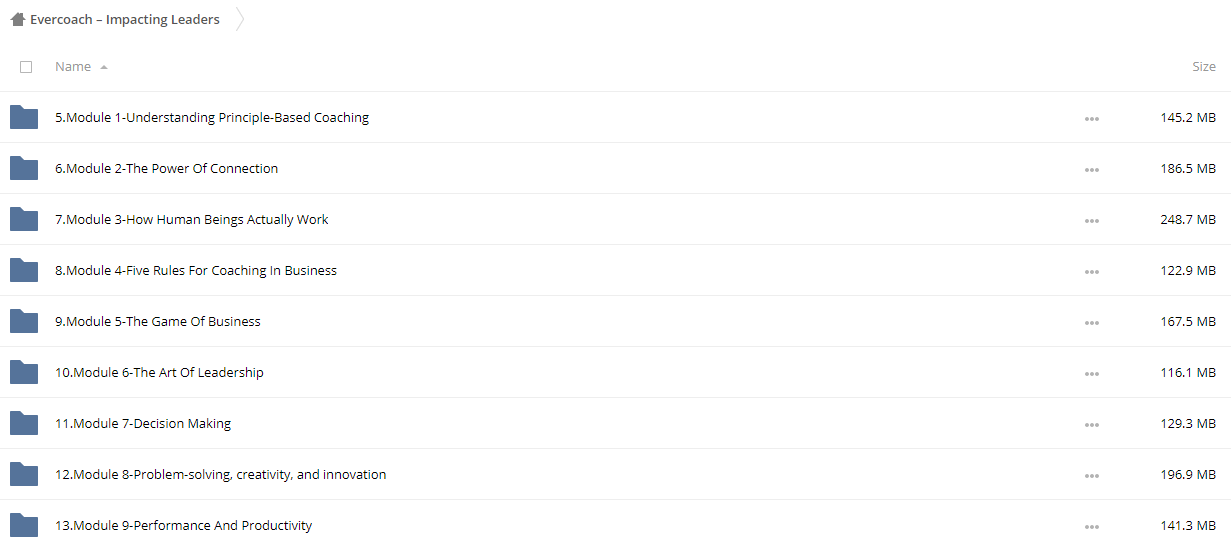Open folder icon for Module 2-The Power Of Connection
Image resolution: width=1231 pixels, height=548 pixels.
pos(24,168)
